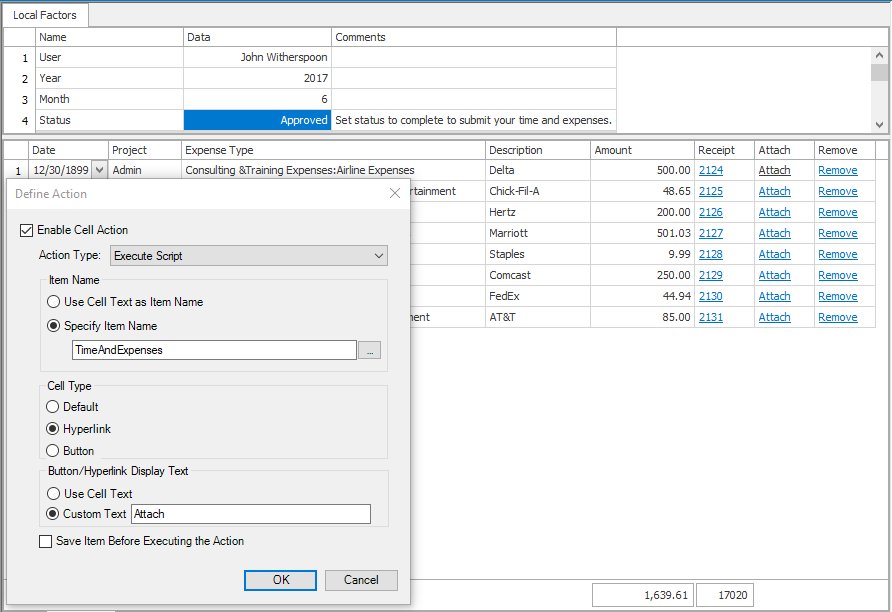Attach receipt to Marriott row

[x=774, y=233]
